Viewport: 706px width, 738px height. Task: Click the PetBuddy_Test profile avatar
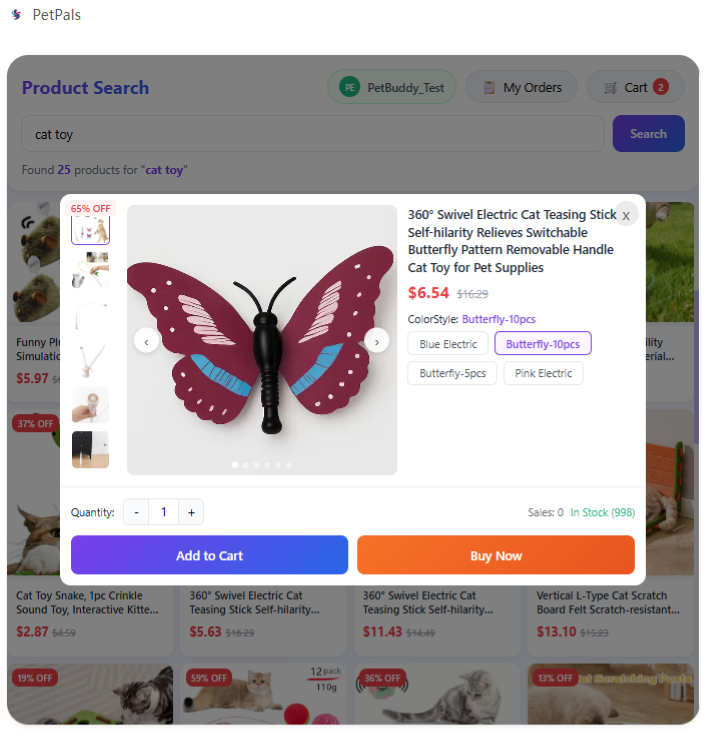click(x=349, y=88)
